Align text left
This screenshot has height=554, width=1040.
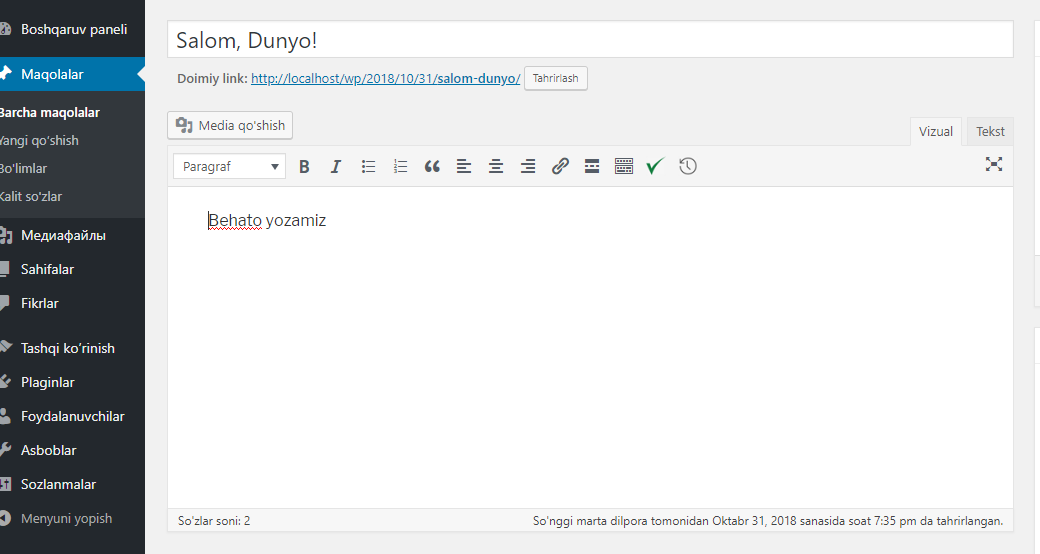(464, 167)
